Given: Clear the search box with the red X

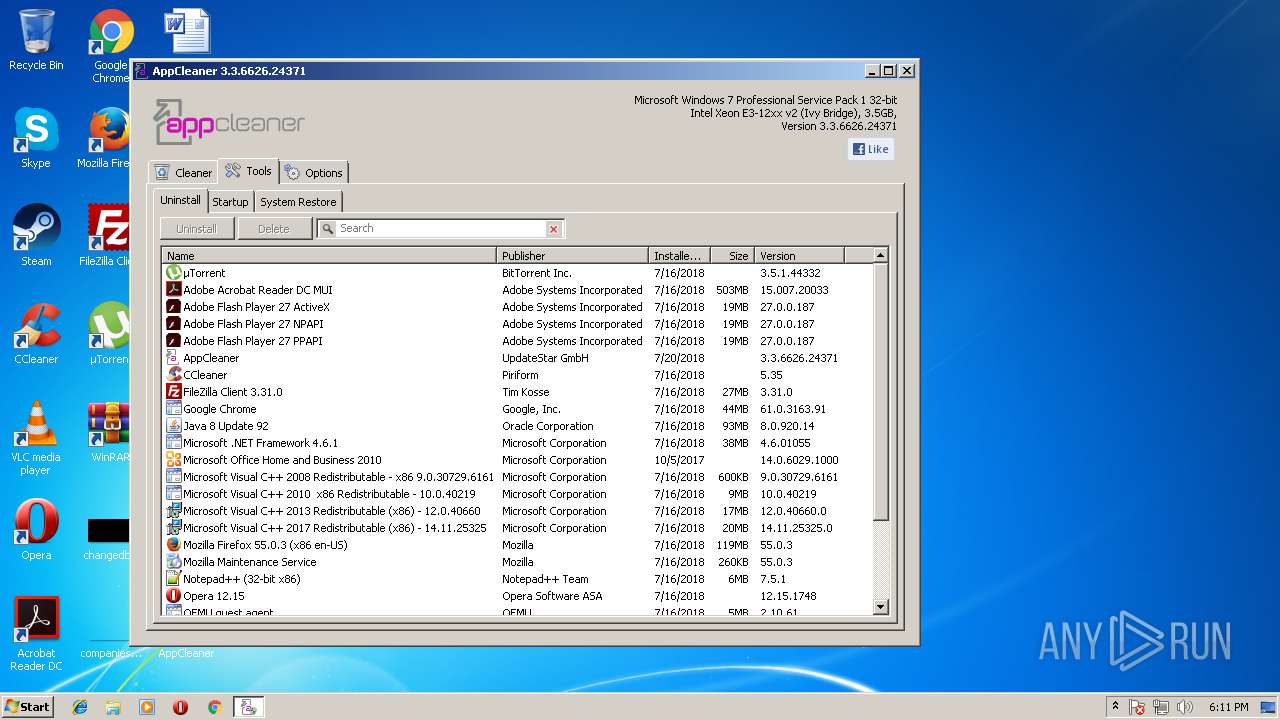Looking at the screenshot, I should click(553, 229).
